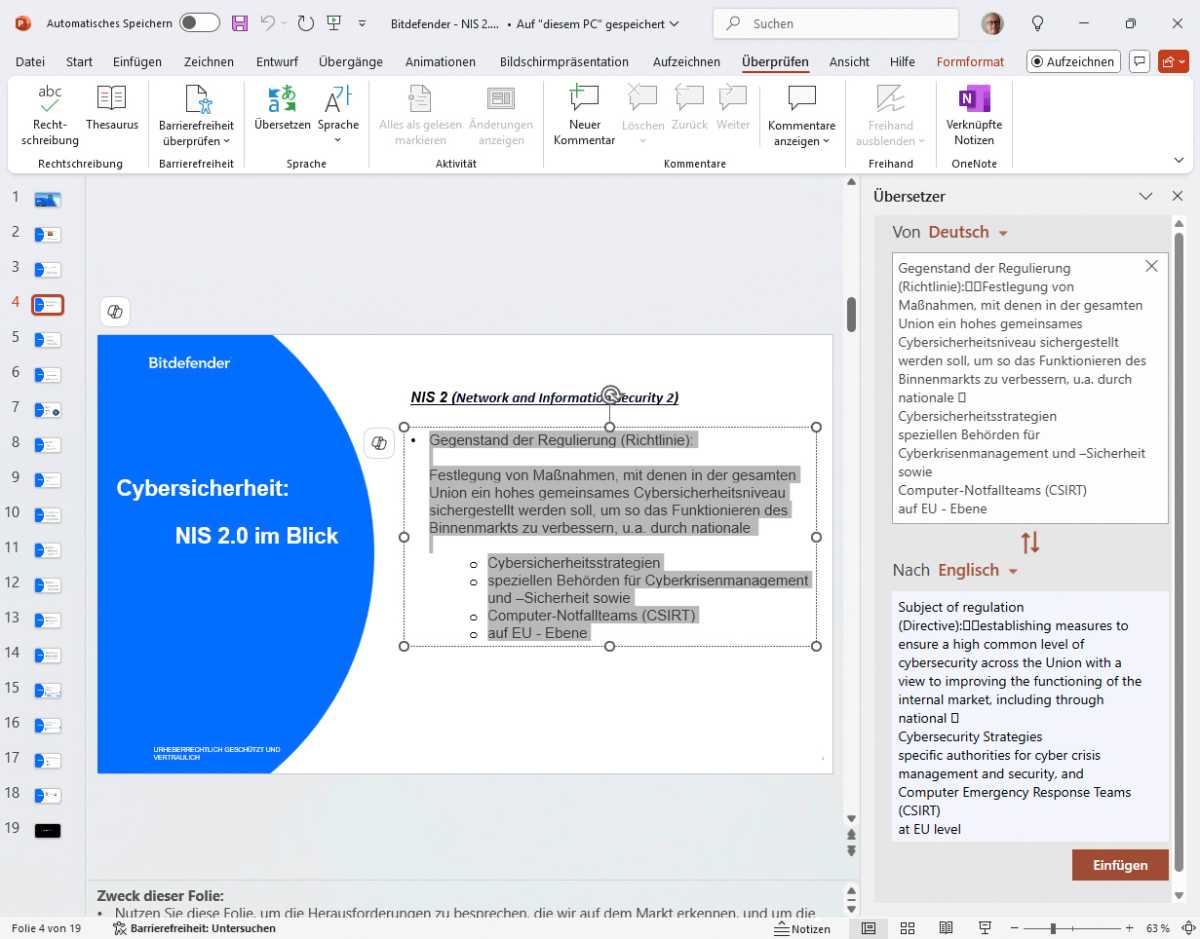This screenshot has width=1200, height=939.
Task: Go to previous slide arrow
Action: [851, 834]
